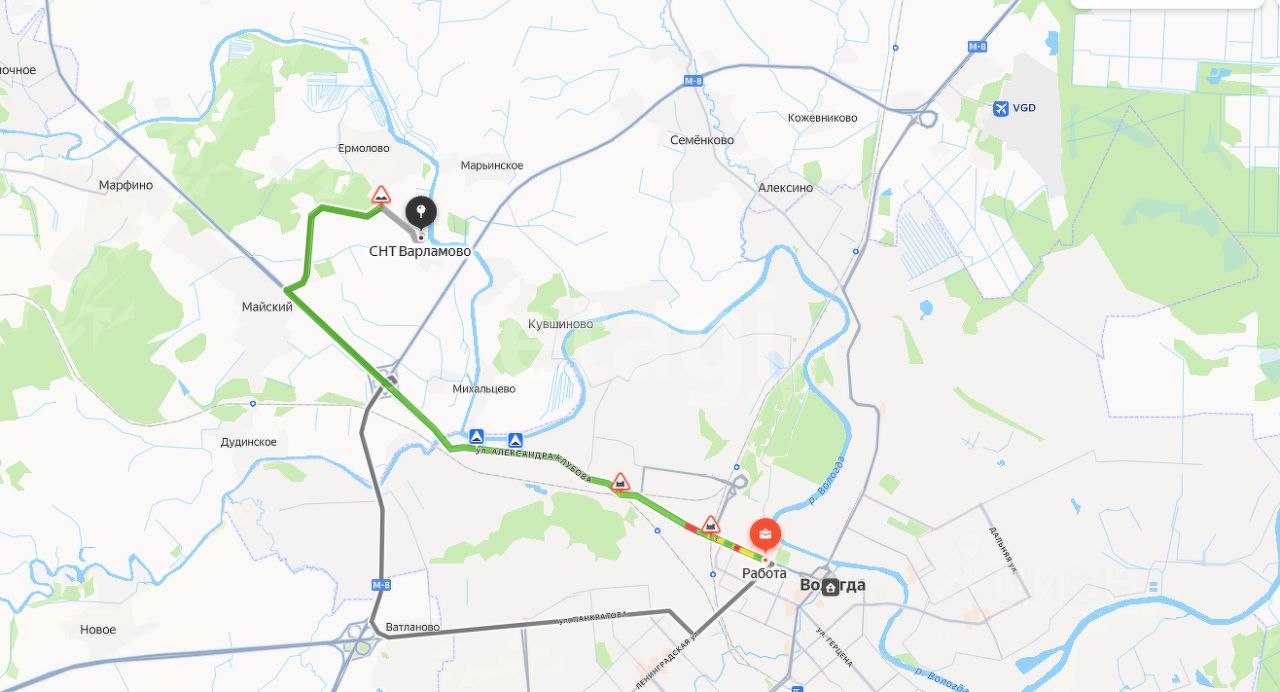Screen dimensions: 1280x692
Task: Open railroad crossing warning by ул. Александра Клубова
Action: point(621,483)
